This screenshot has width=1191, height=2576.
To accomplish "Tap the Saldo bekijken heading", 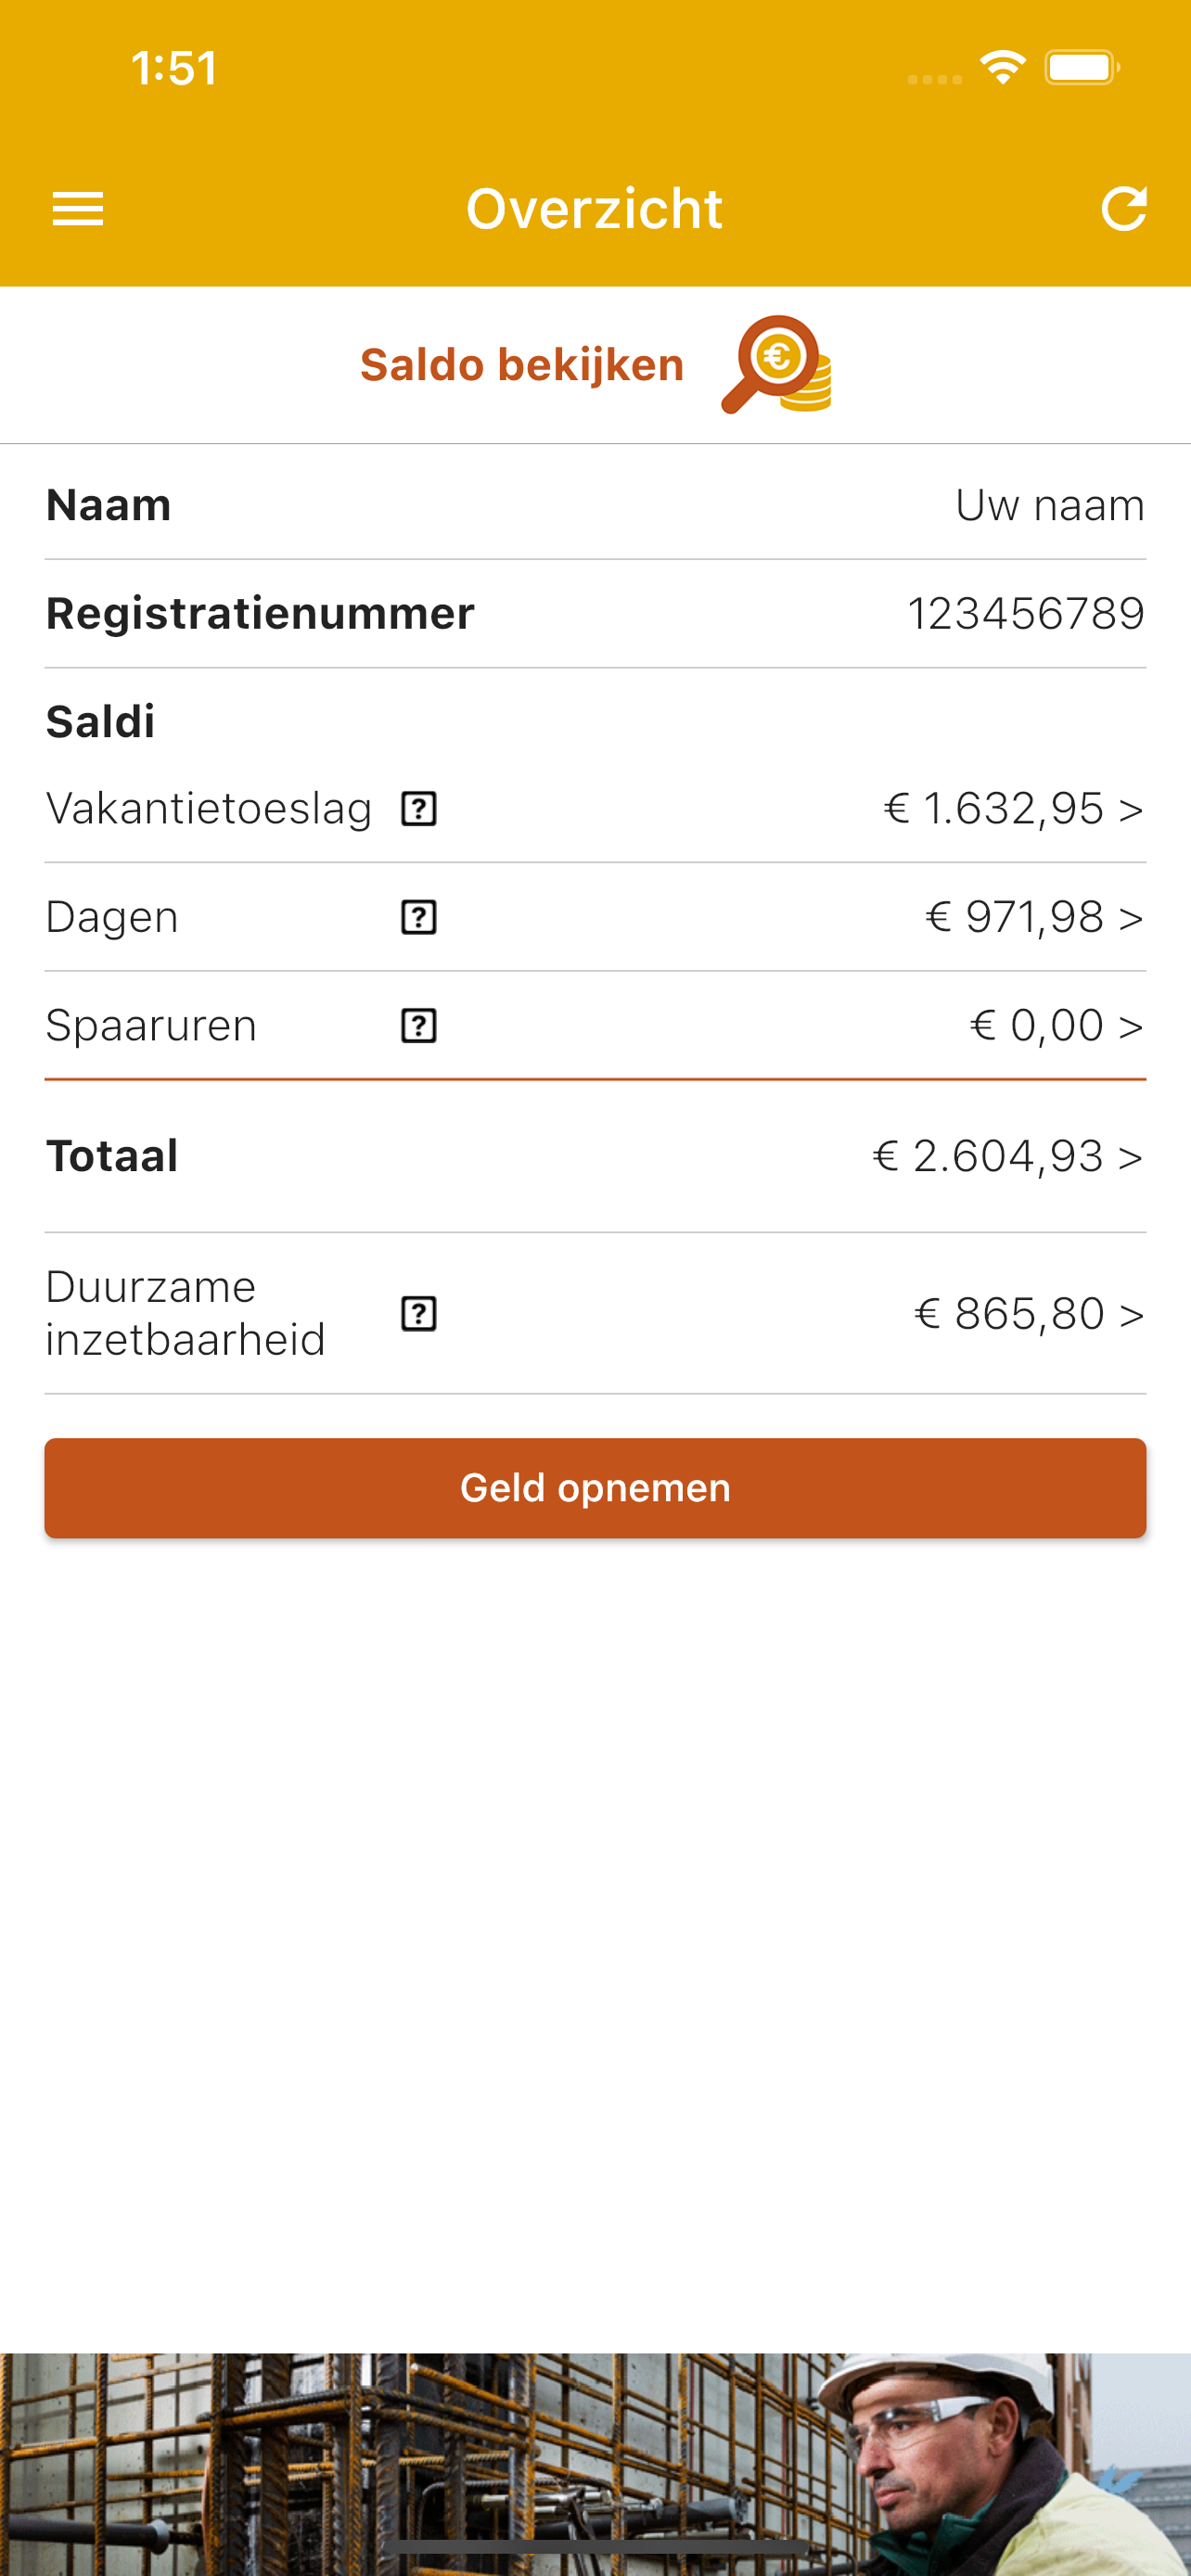I will (x=522, y=365).
